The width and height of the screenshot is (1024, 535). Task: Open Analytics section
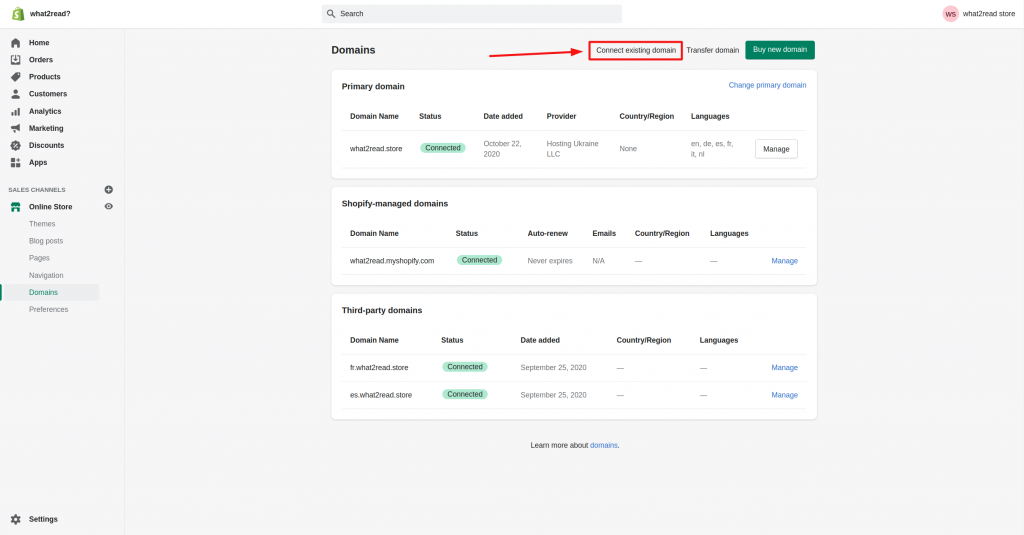click(45, 111)
